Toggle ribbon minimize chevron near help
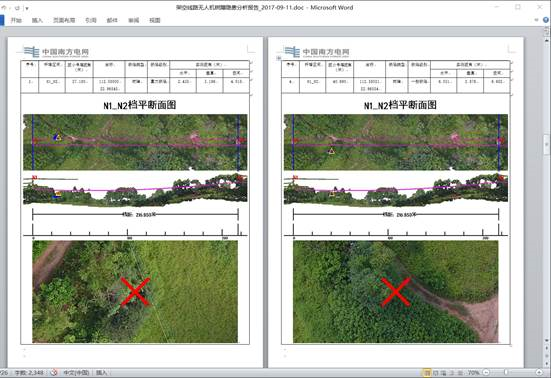 (536, 20)
